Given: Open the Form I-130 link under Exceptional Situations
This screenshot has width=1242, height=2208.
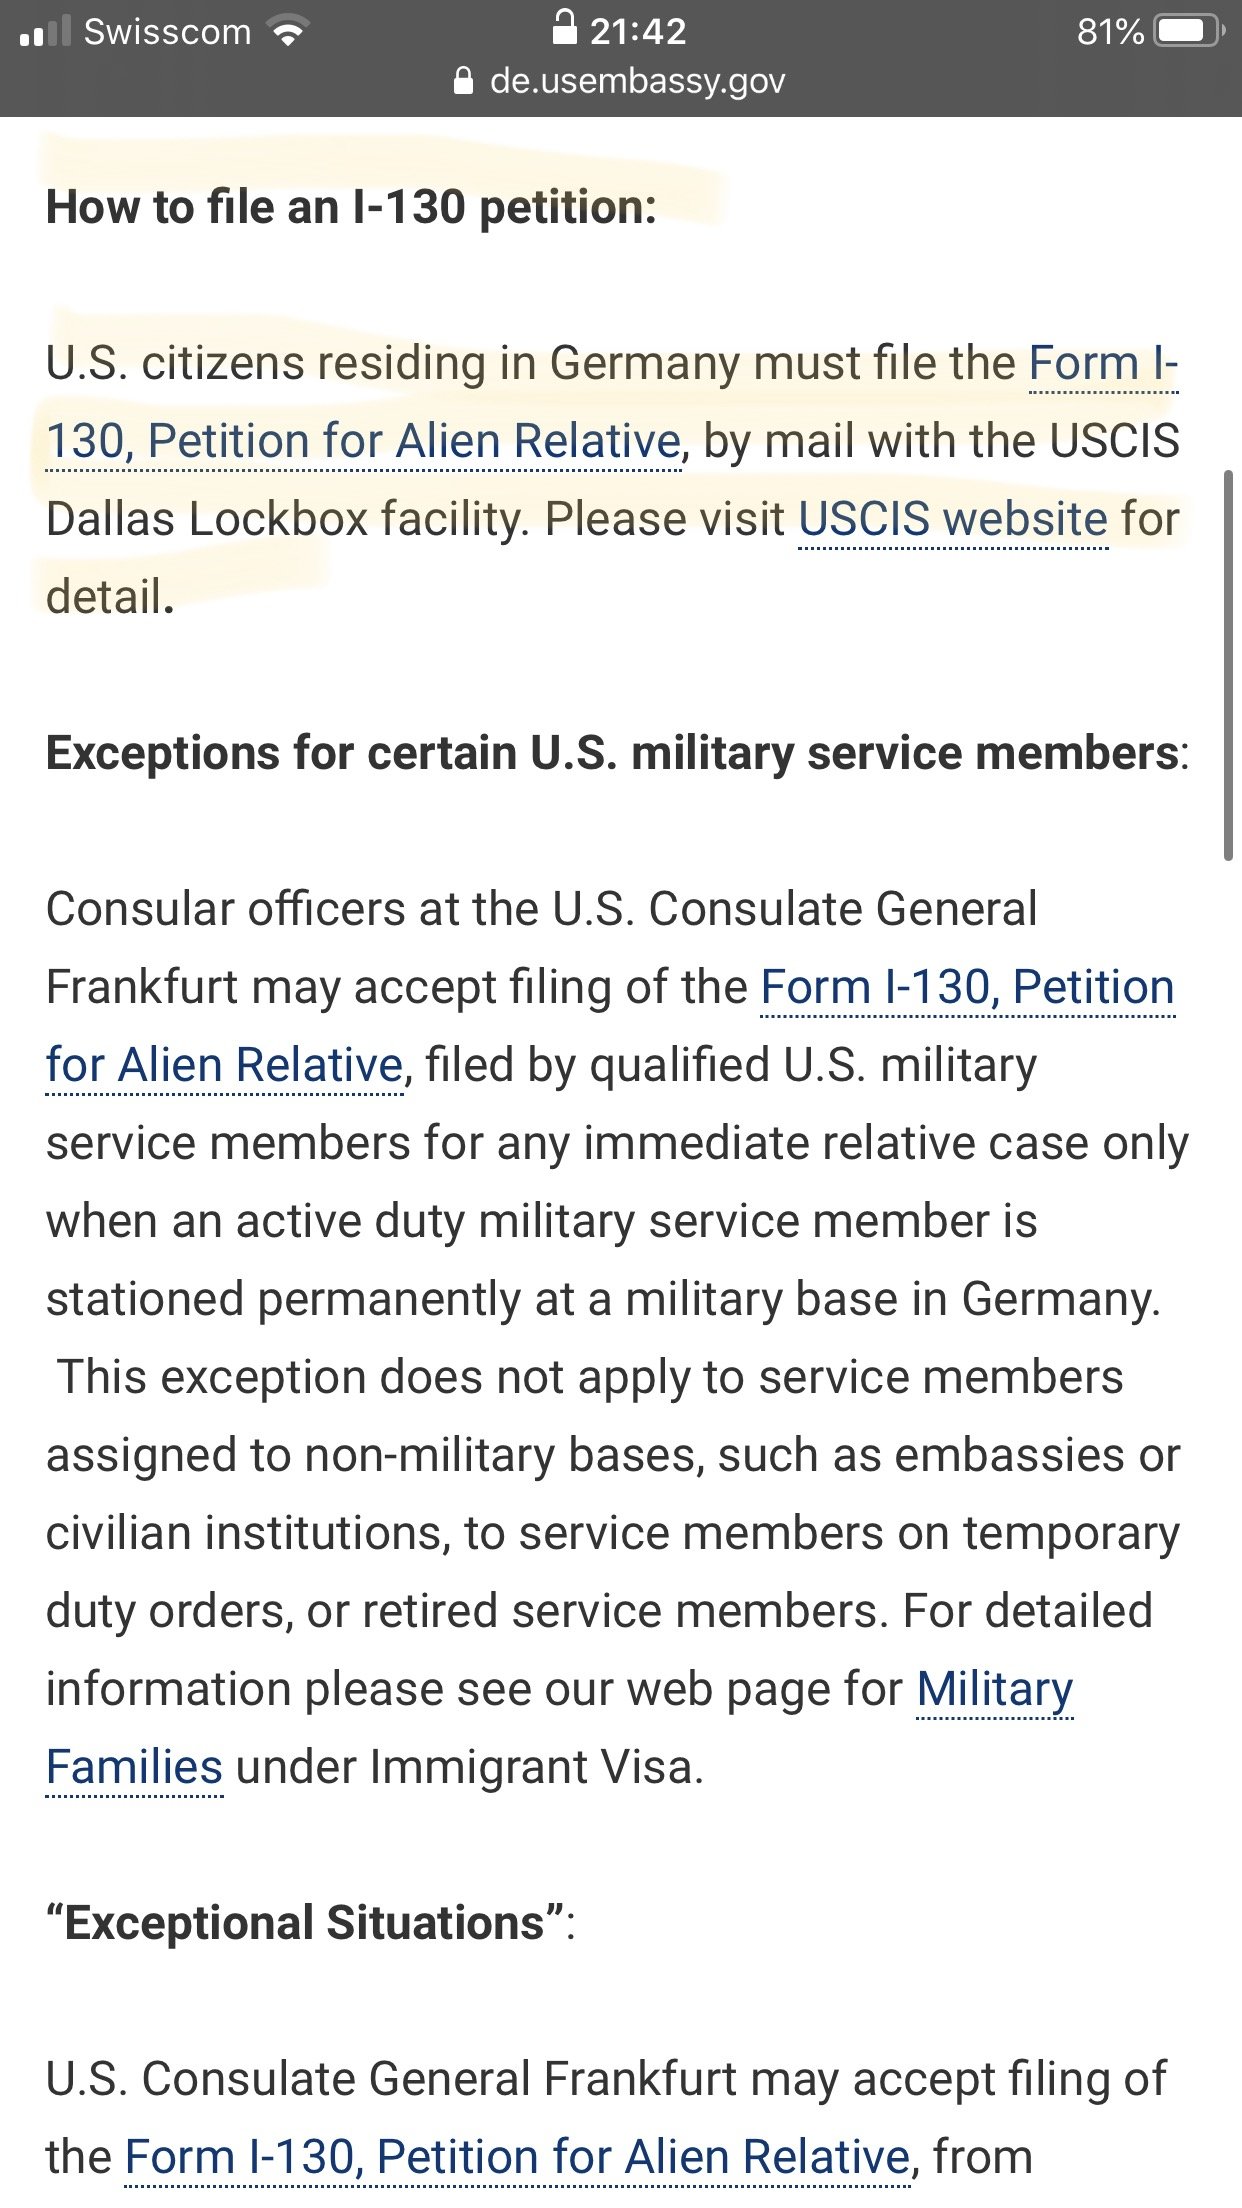Looking at the screenshot, I should [x=517, y=2157].
